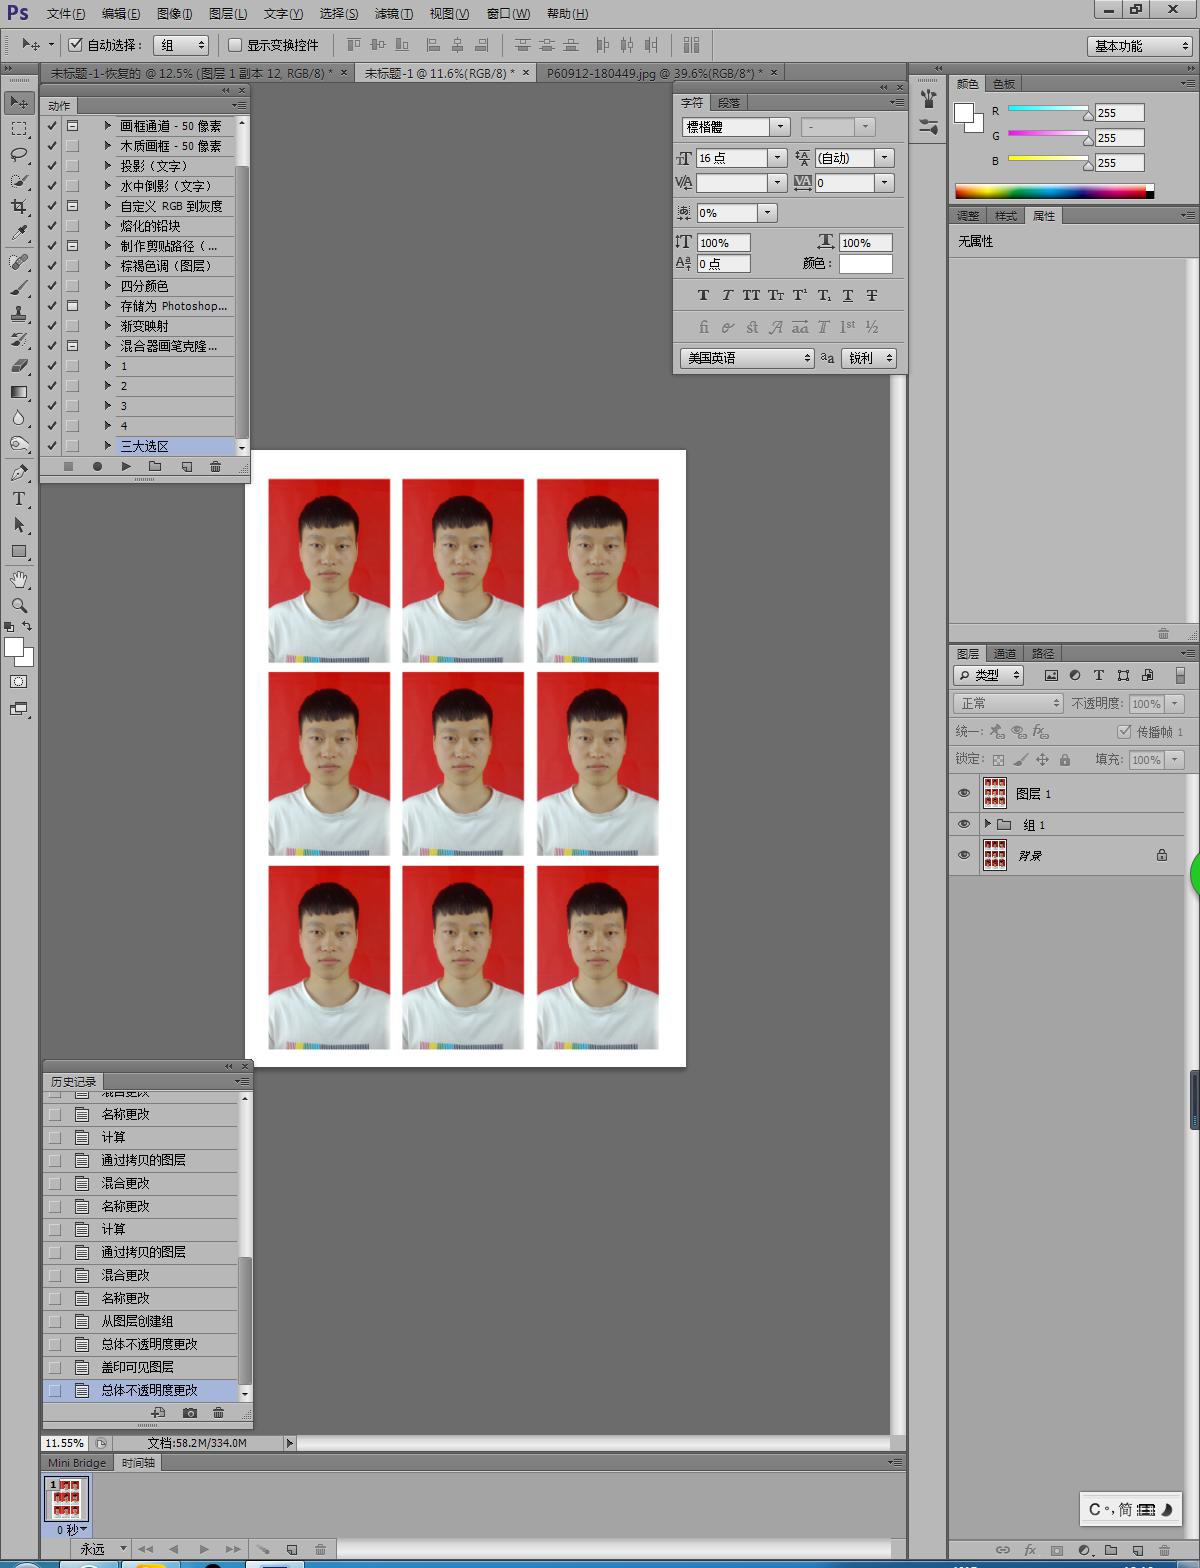
Task: Select the 渐变映射 action
Action: click(144, 326)
